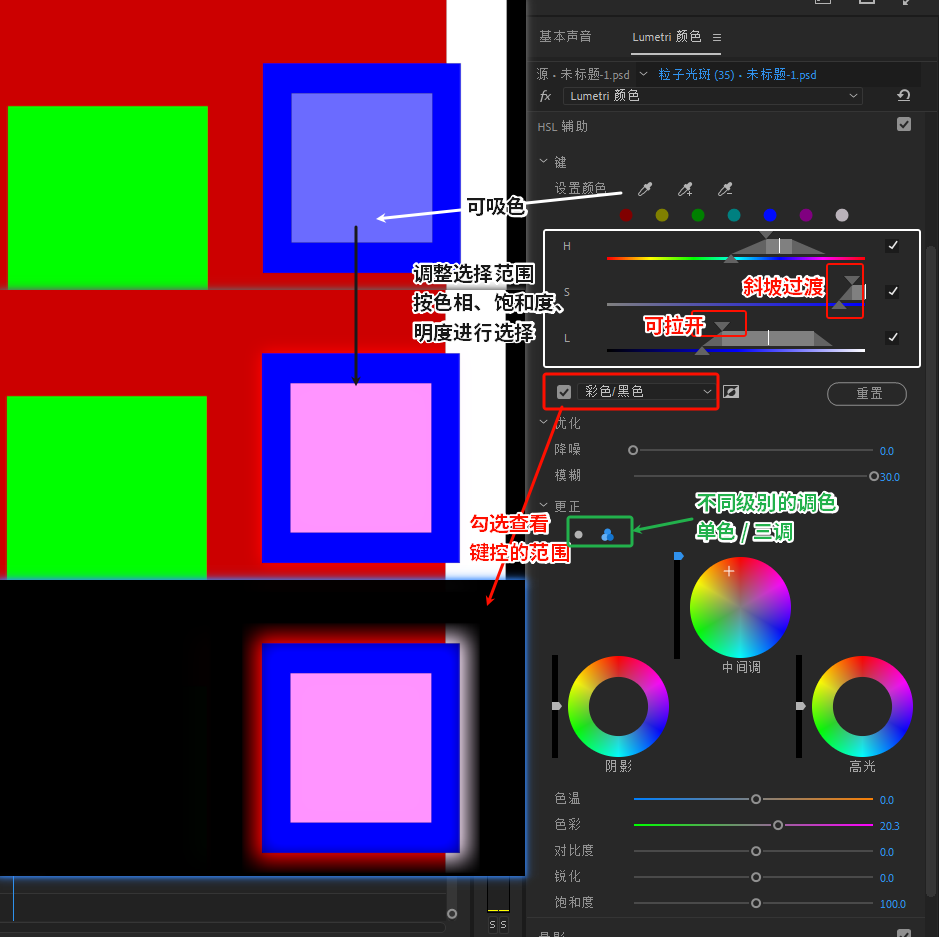Switch to the Lumetri 颜色 tab
Image resolution: width=939 pixels, height=937 pixels.
point(666,37)
